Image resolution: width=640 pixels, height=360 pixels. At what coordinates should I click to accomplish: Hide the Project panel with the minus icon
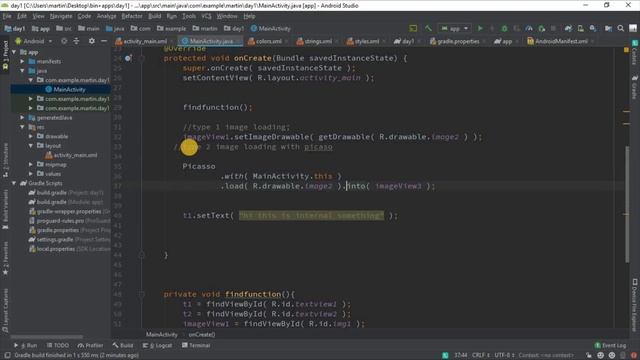click(104, 41)
